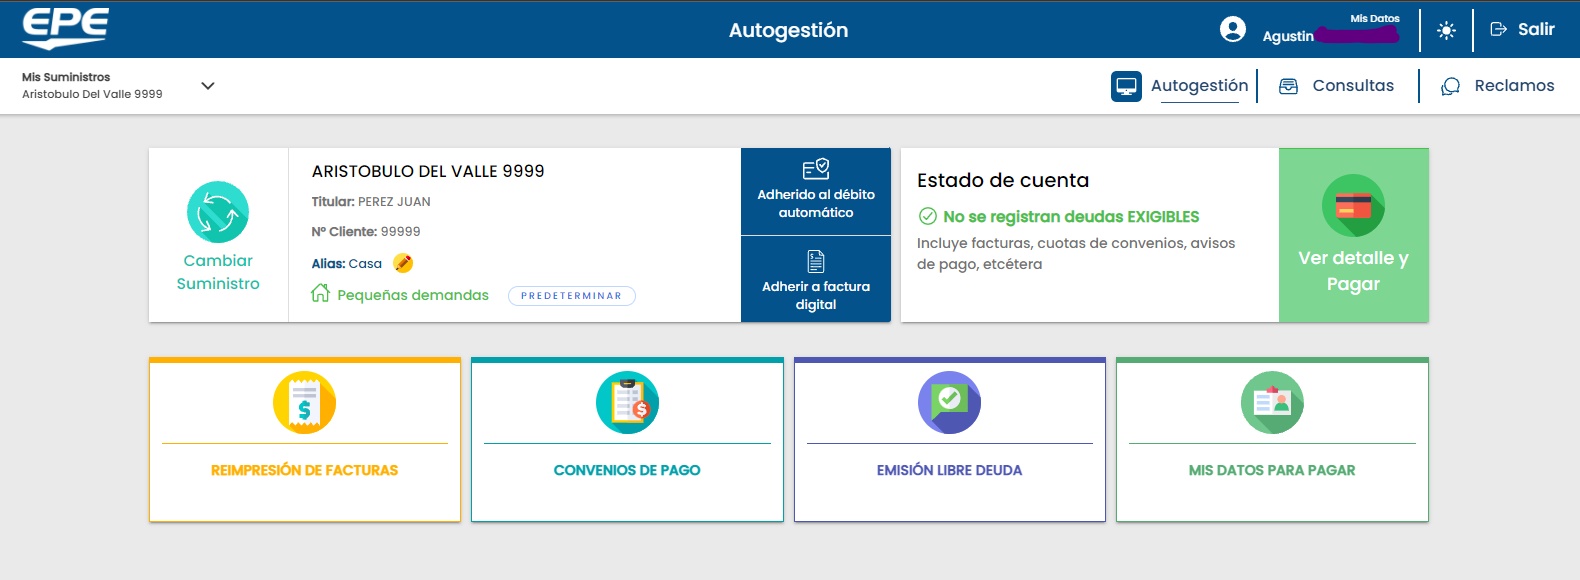
Task: Click Ver detalle y Pagar card
Action: click(x=1353, y=236)
